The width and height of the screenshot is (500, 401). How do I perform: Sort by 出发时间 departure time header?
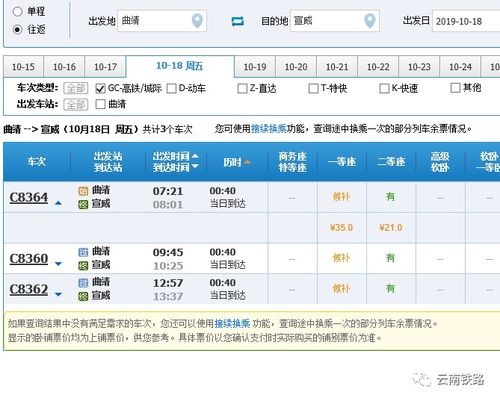[x=175, y=156]
